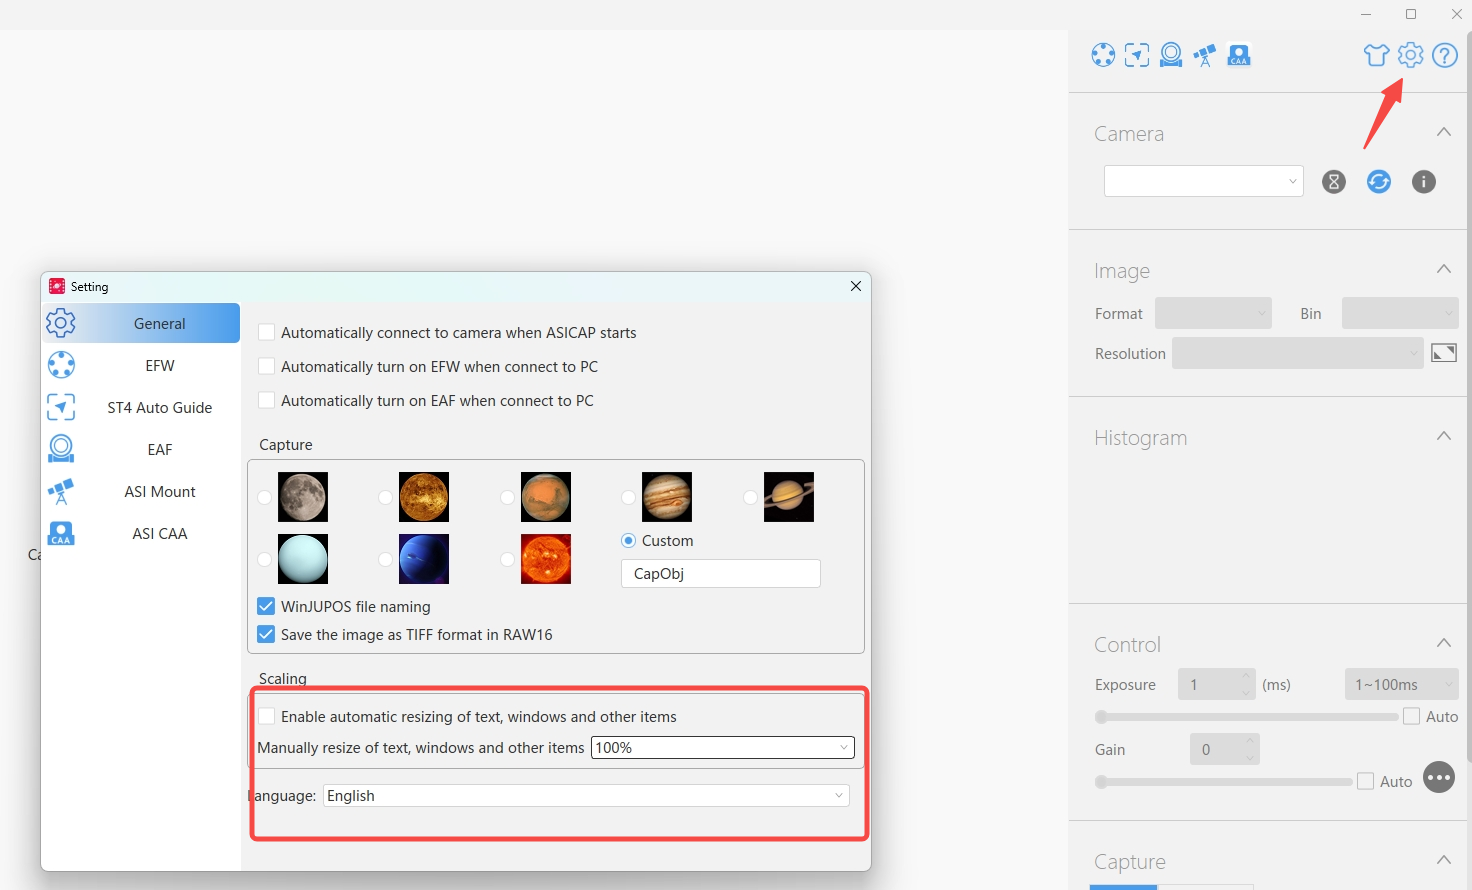
Task: Select the Custom capture object radio button
Action: click(629, 541)
